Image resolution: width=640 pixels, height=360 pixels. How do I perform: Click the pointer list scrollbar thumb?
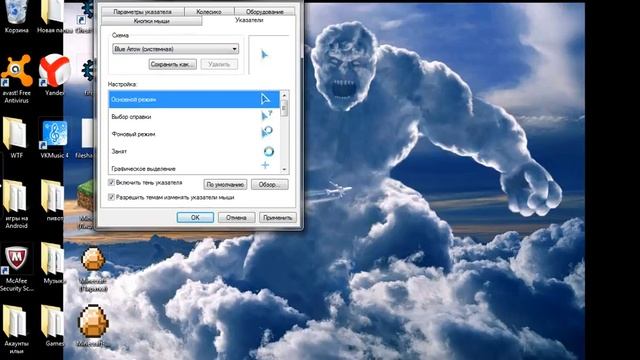point(284,109)
